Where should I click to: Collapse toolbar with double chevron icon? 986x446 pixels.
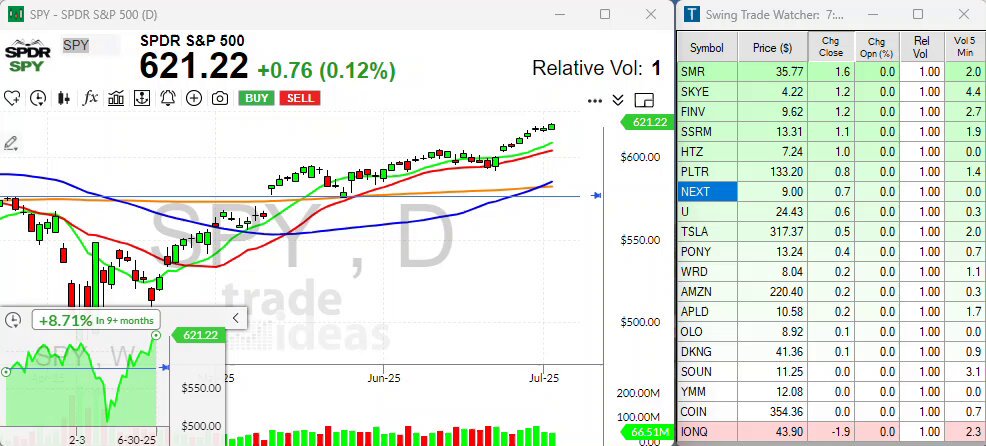coord(618,100)
